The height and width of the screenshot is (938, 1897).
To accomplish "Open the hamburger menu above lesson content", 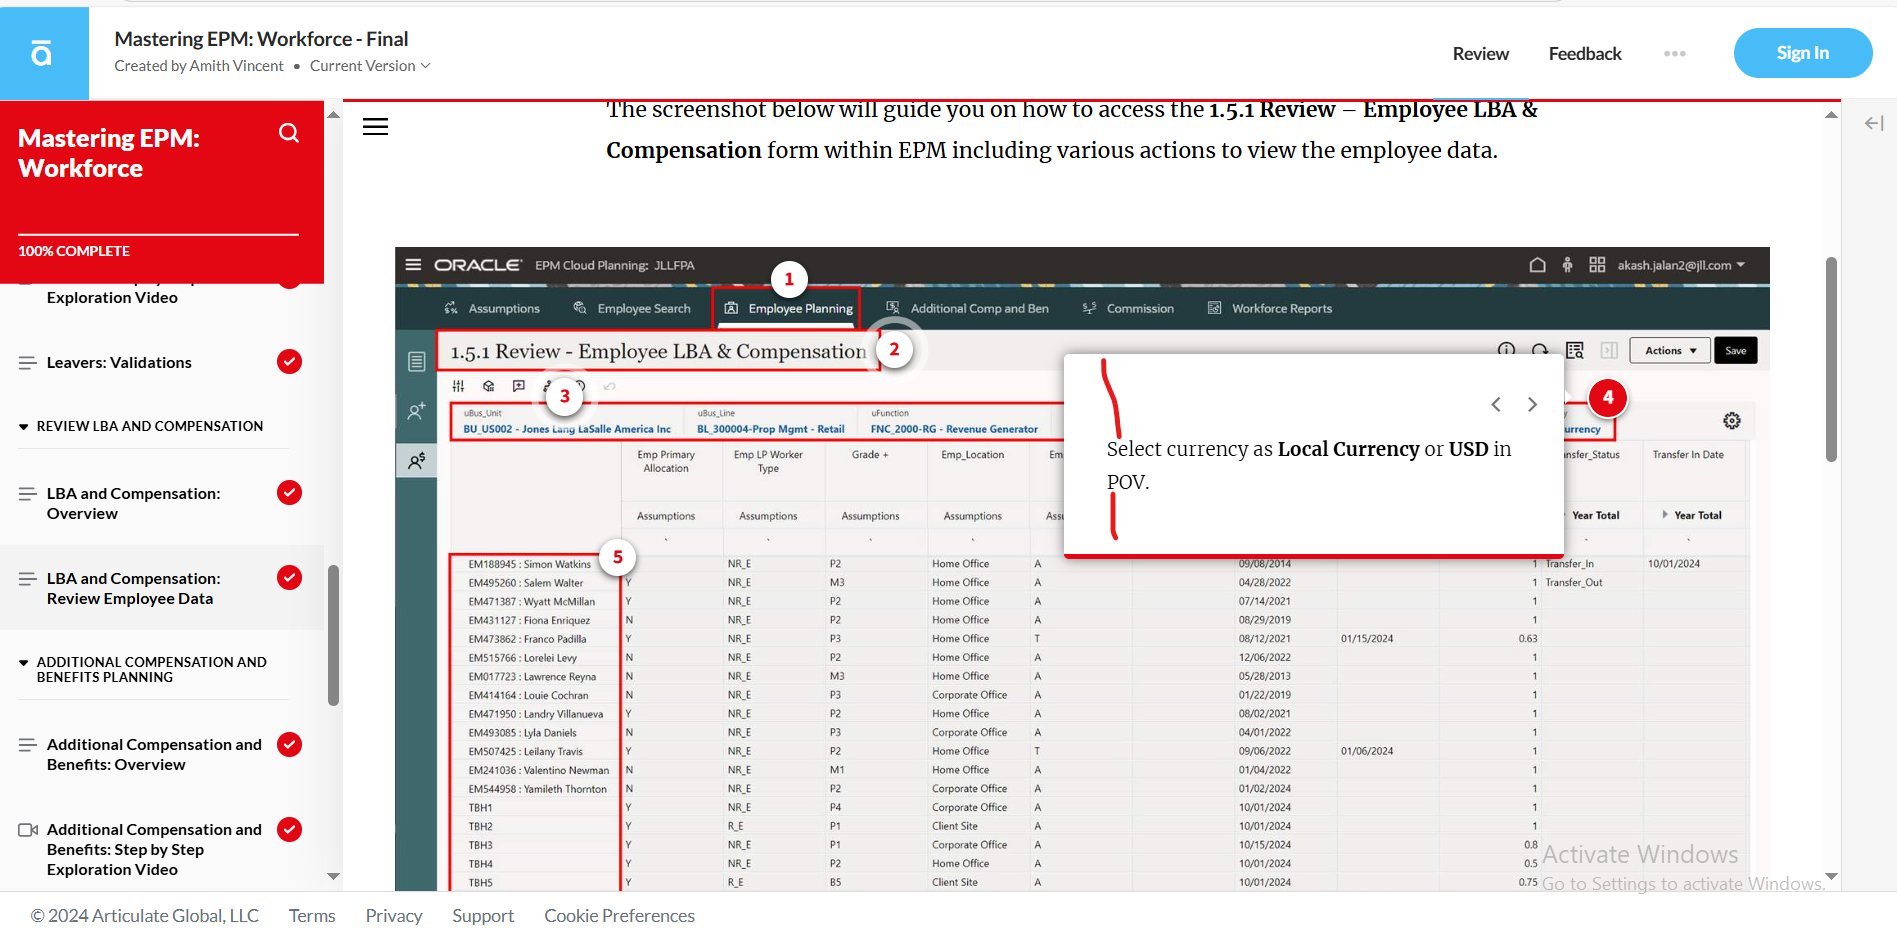I will pos(375,127).
